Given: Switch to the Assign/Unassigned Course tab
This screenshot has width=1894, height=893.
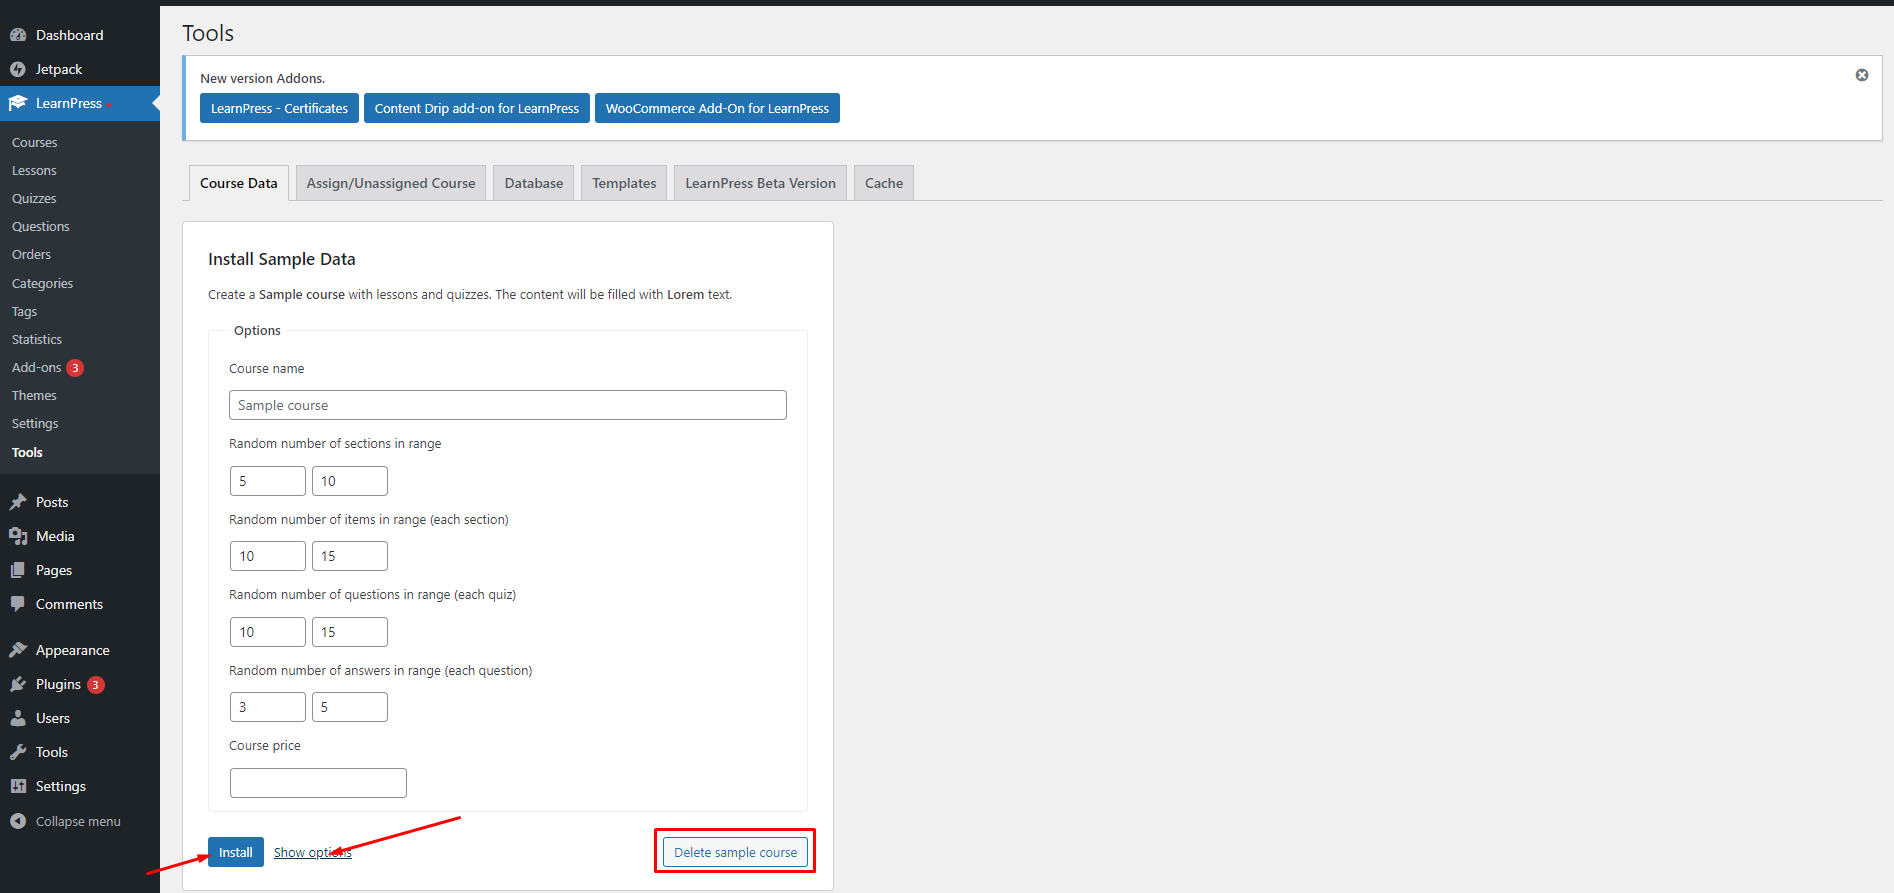Looking at the screenshot, I should [x=391, y=183].
